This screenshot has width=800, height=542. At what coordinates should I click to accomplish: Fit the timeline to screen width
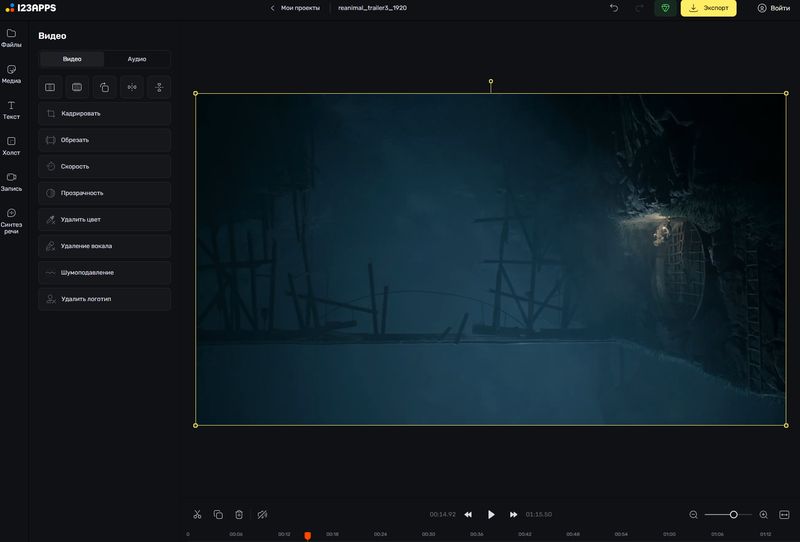(x=784, y=514)
